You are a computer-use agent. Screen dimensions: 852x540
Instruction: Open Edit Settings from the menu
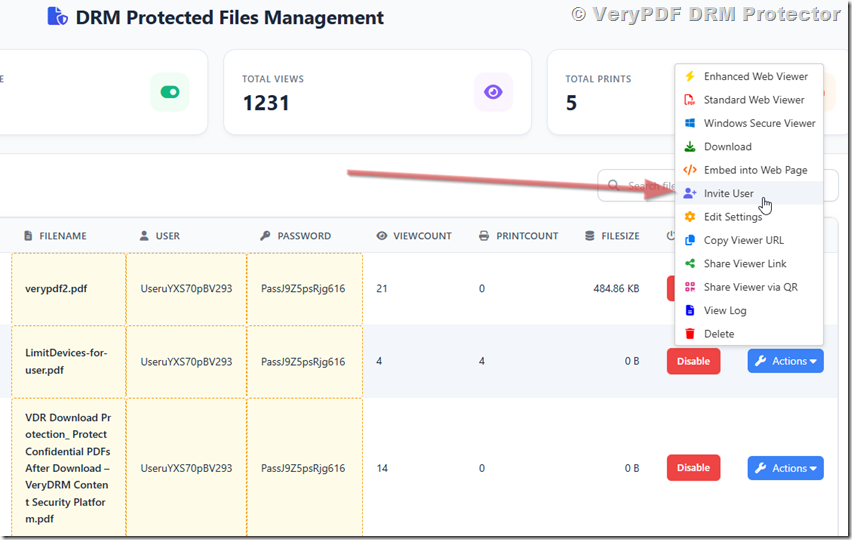(x=749, y=217)
